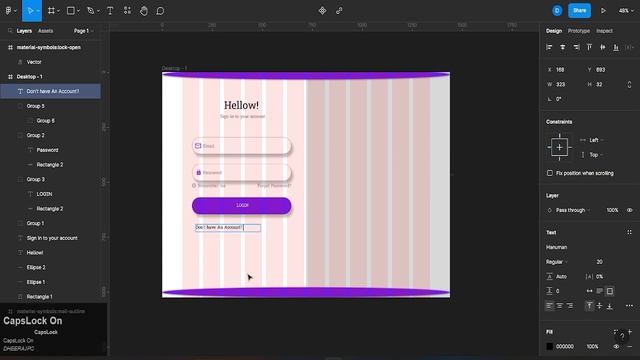The image size is (640, 360).
Task: Open text style options grid icon
Action: click(x=629, y=232)
